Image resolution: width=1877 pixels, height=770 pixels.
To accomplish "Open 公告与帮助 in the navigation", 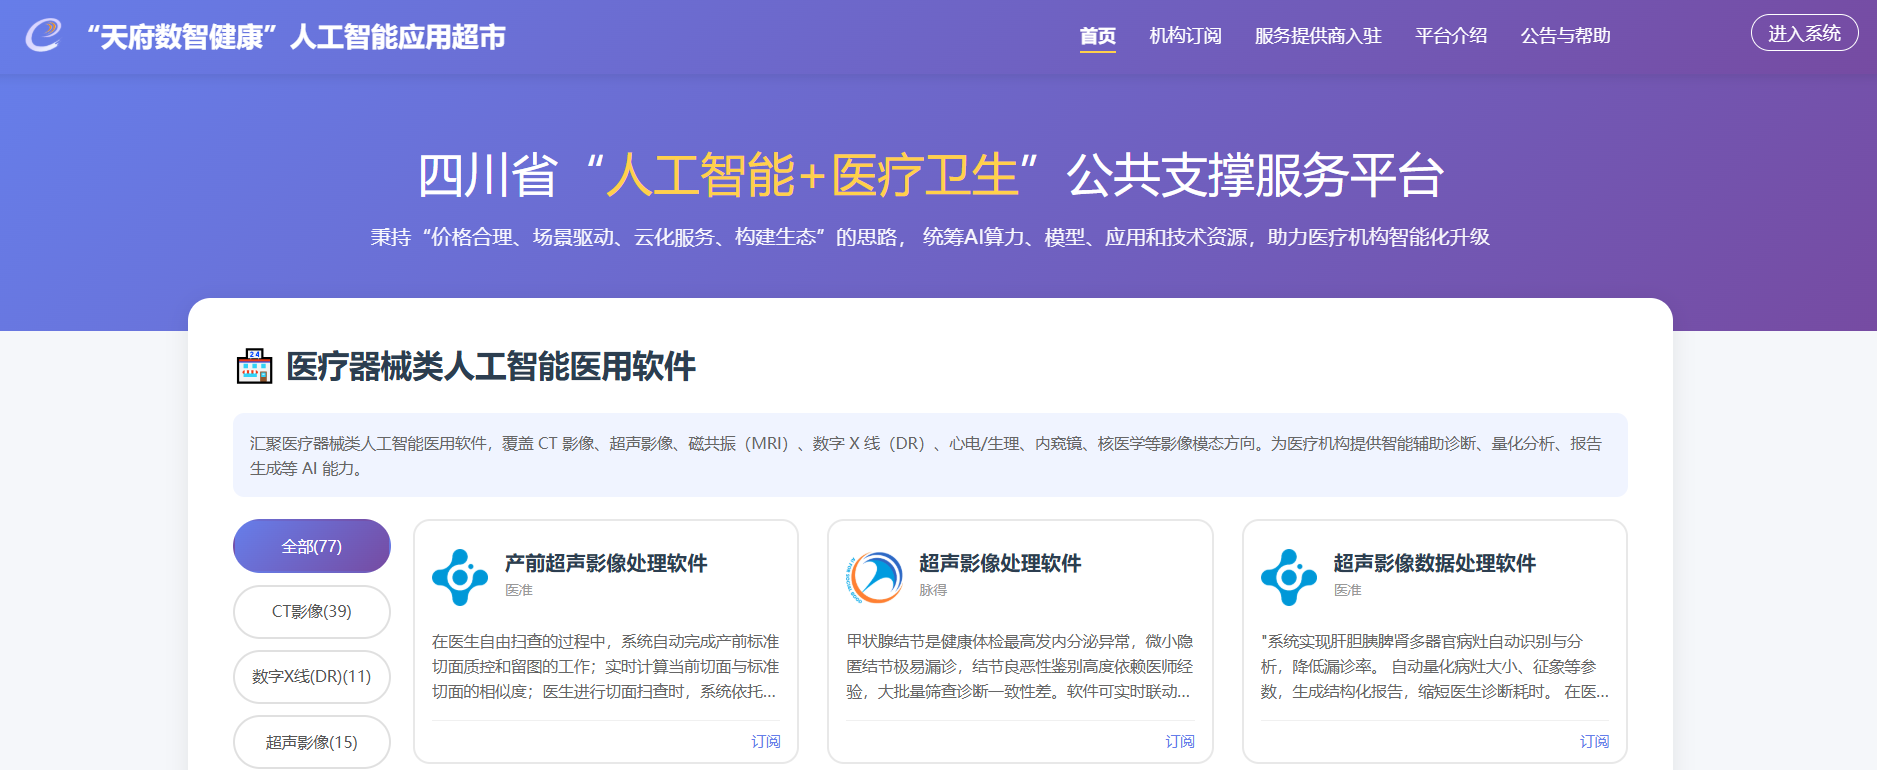I will (x=1565, y=36).
